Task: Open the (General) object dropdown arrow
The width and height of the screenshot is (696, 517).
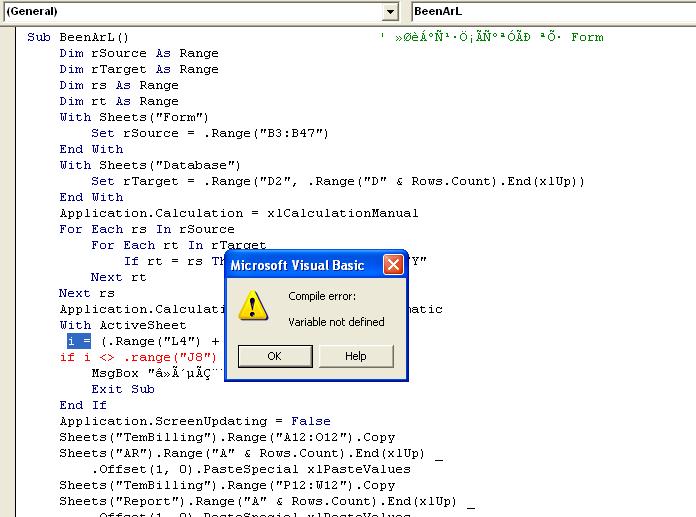Action: coord(389,11)
